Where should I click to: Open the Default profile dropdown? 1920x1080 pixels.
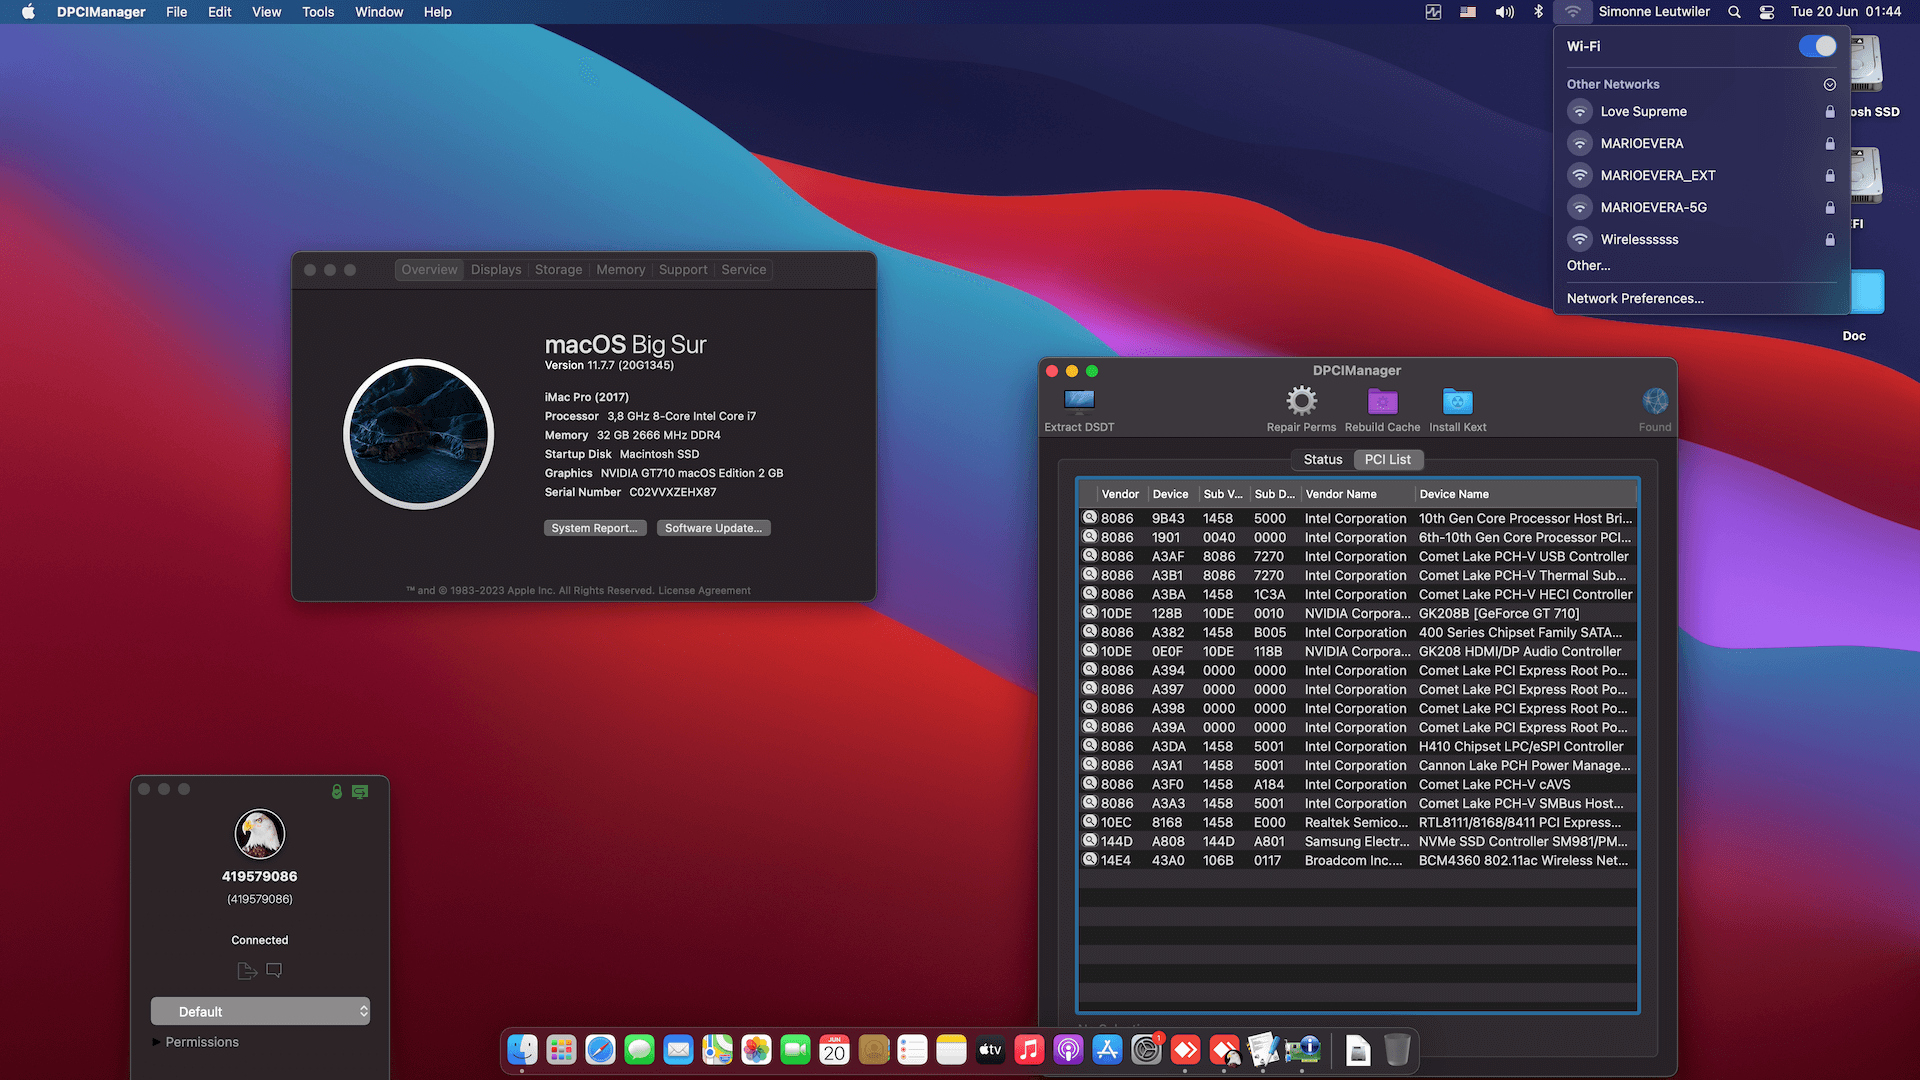point(260,1011)
